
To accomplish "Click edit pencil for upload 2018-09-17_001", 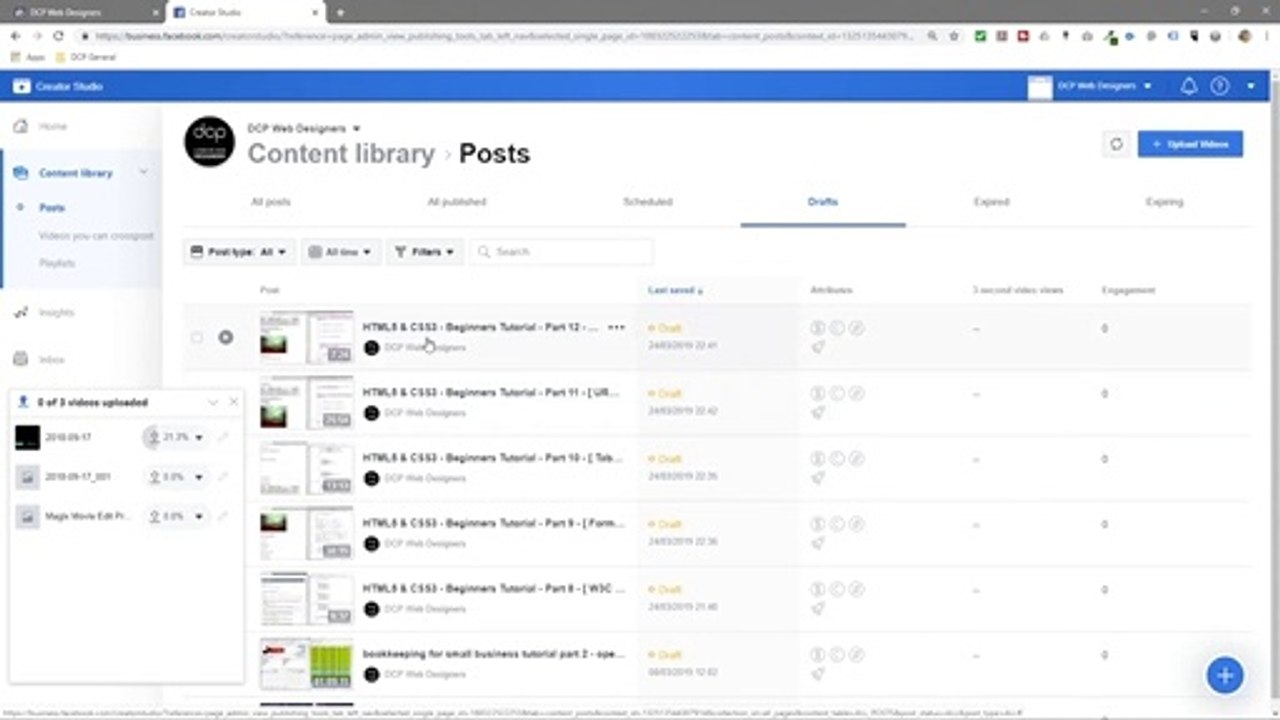I will tap(223, 477).
